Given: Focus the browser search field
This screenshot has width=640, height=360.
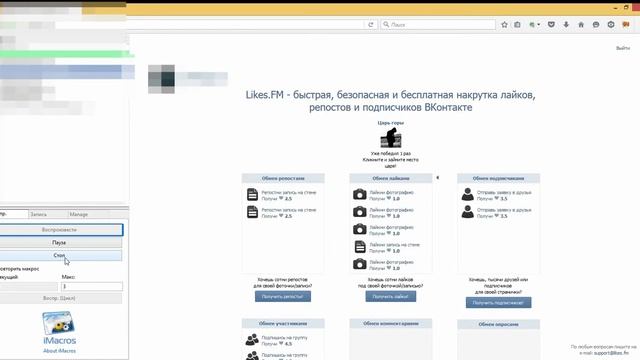Looking at the screenshot, I should 438,24.
